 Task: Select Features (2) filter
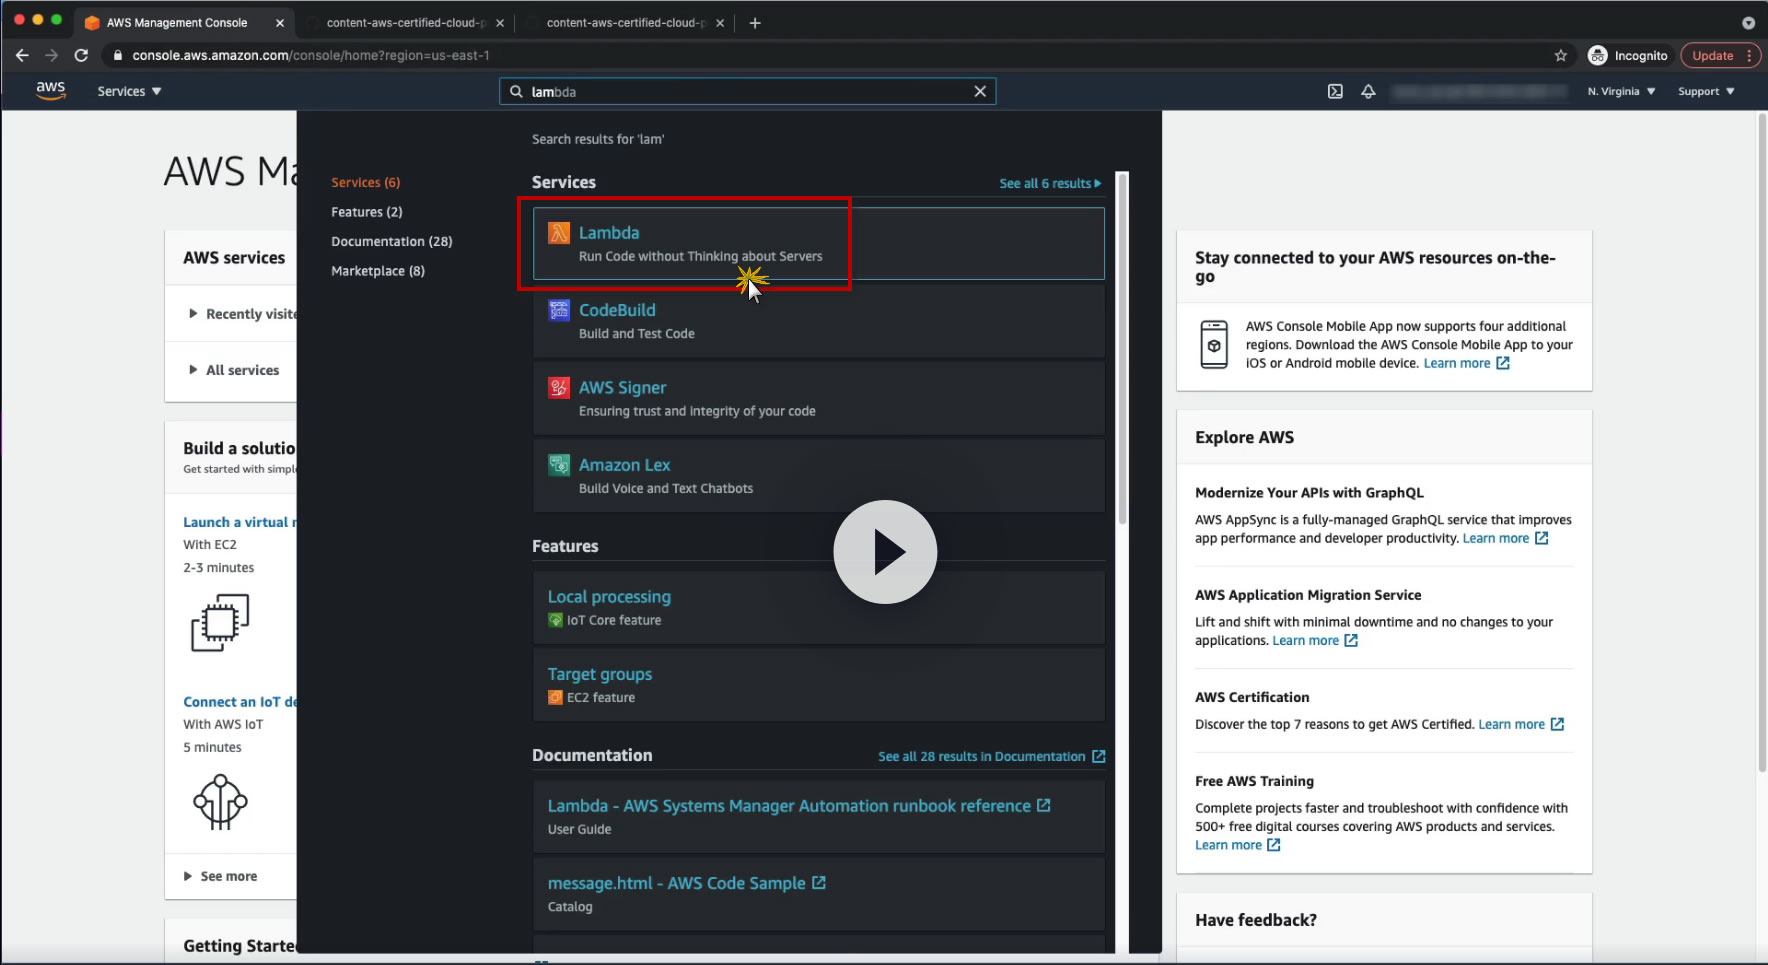click(x=367, y=212)
